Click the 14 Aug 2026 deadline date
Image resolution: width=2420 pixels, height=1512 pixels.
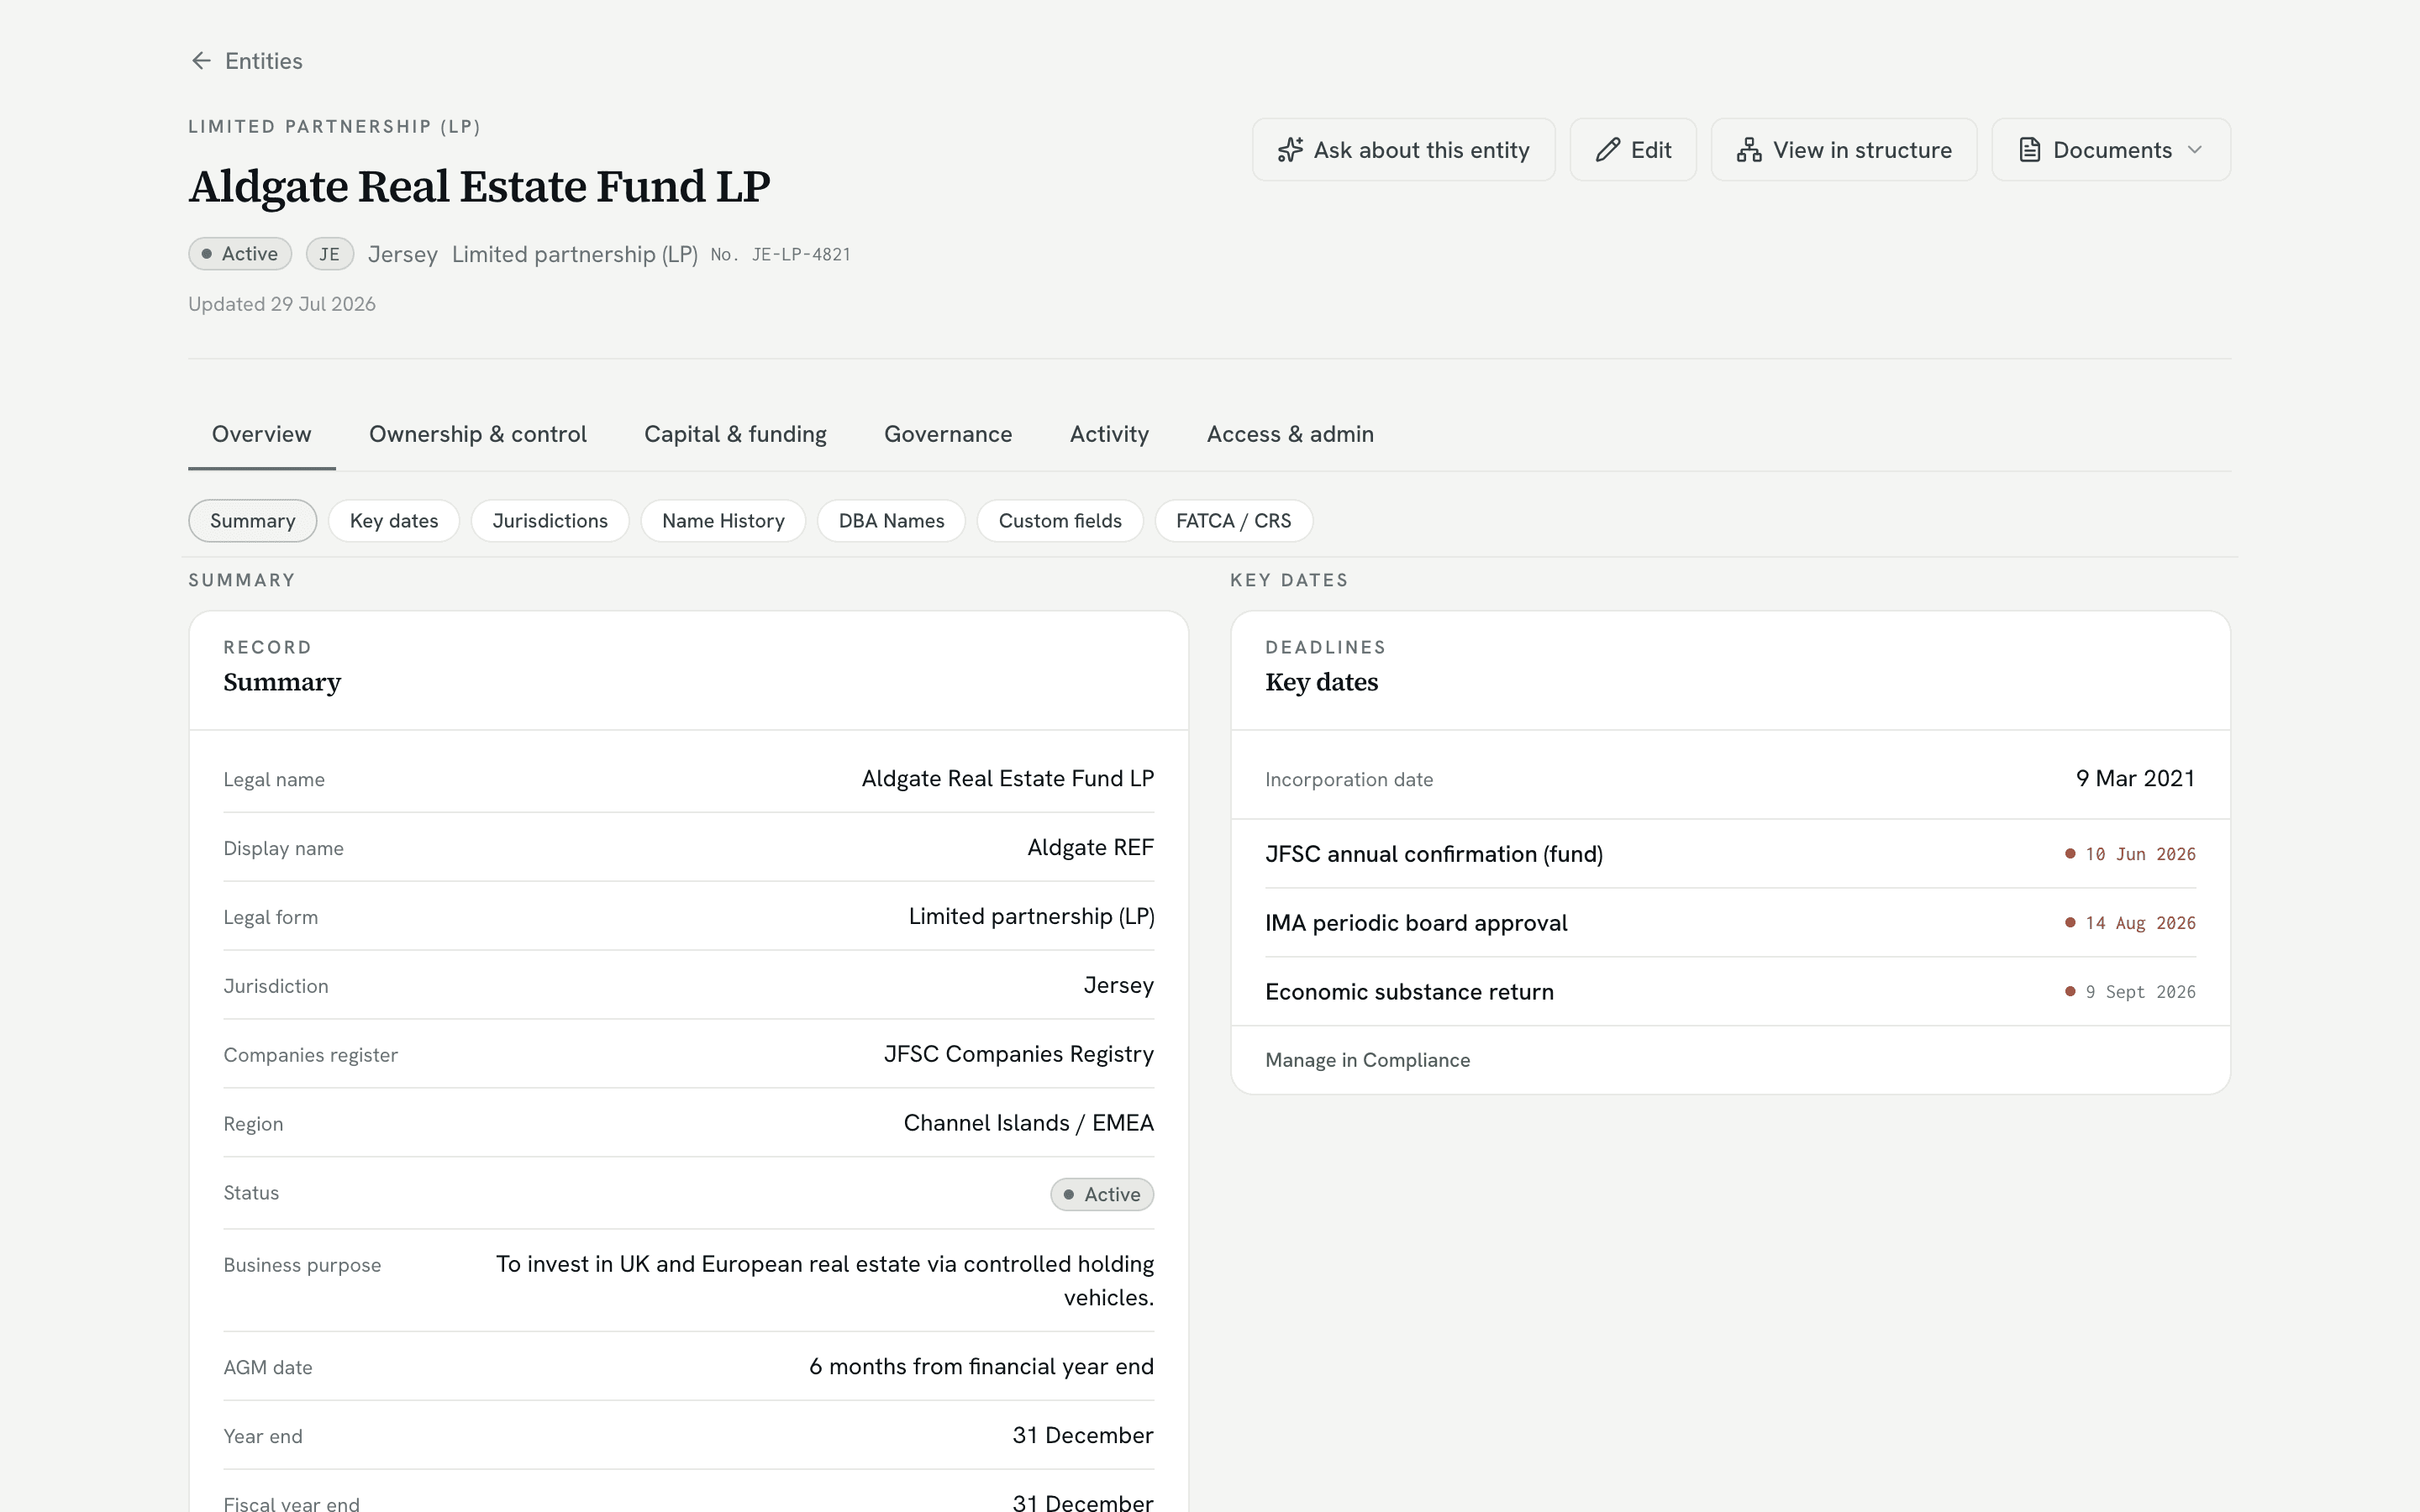(2140, 923)
